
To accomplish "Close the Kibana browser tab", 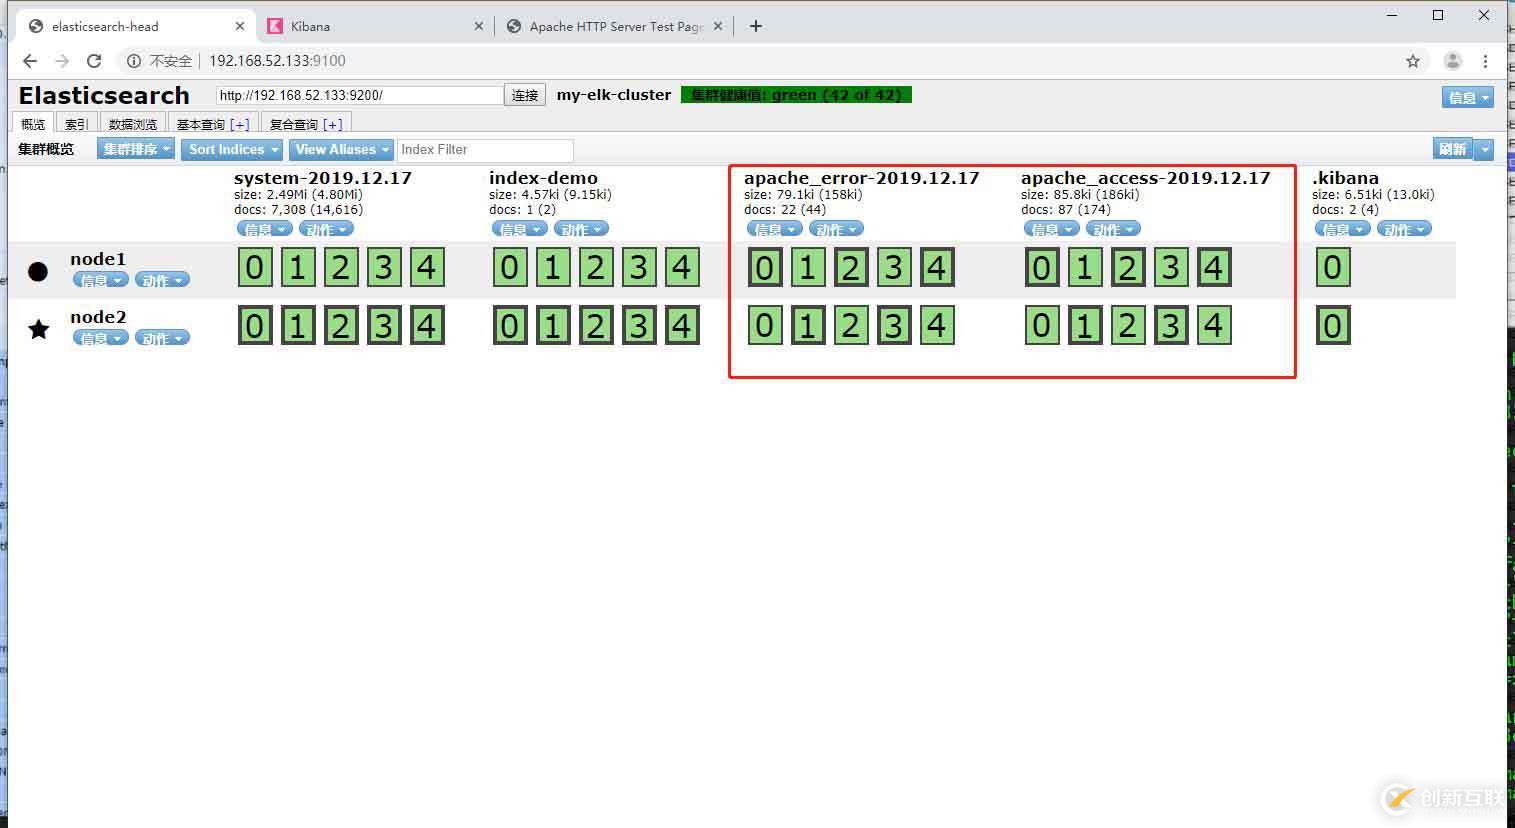I will tap(479, 27).
